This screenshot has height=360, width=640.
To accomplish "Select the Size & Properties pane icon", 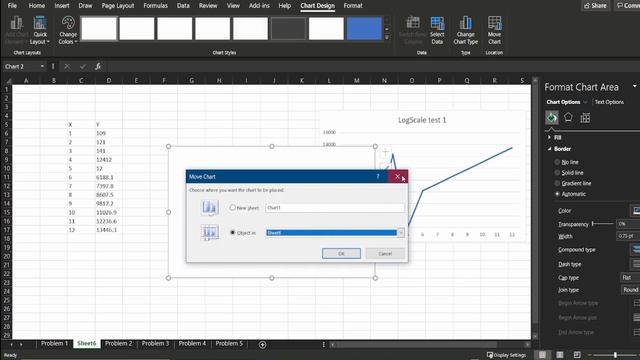I will point(585,118).
